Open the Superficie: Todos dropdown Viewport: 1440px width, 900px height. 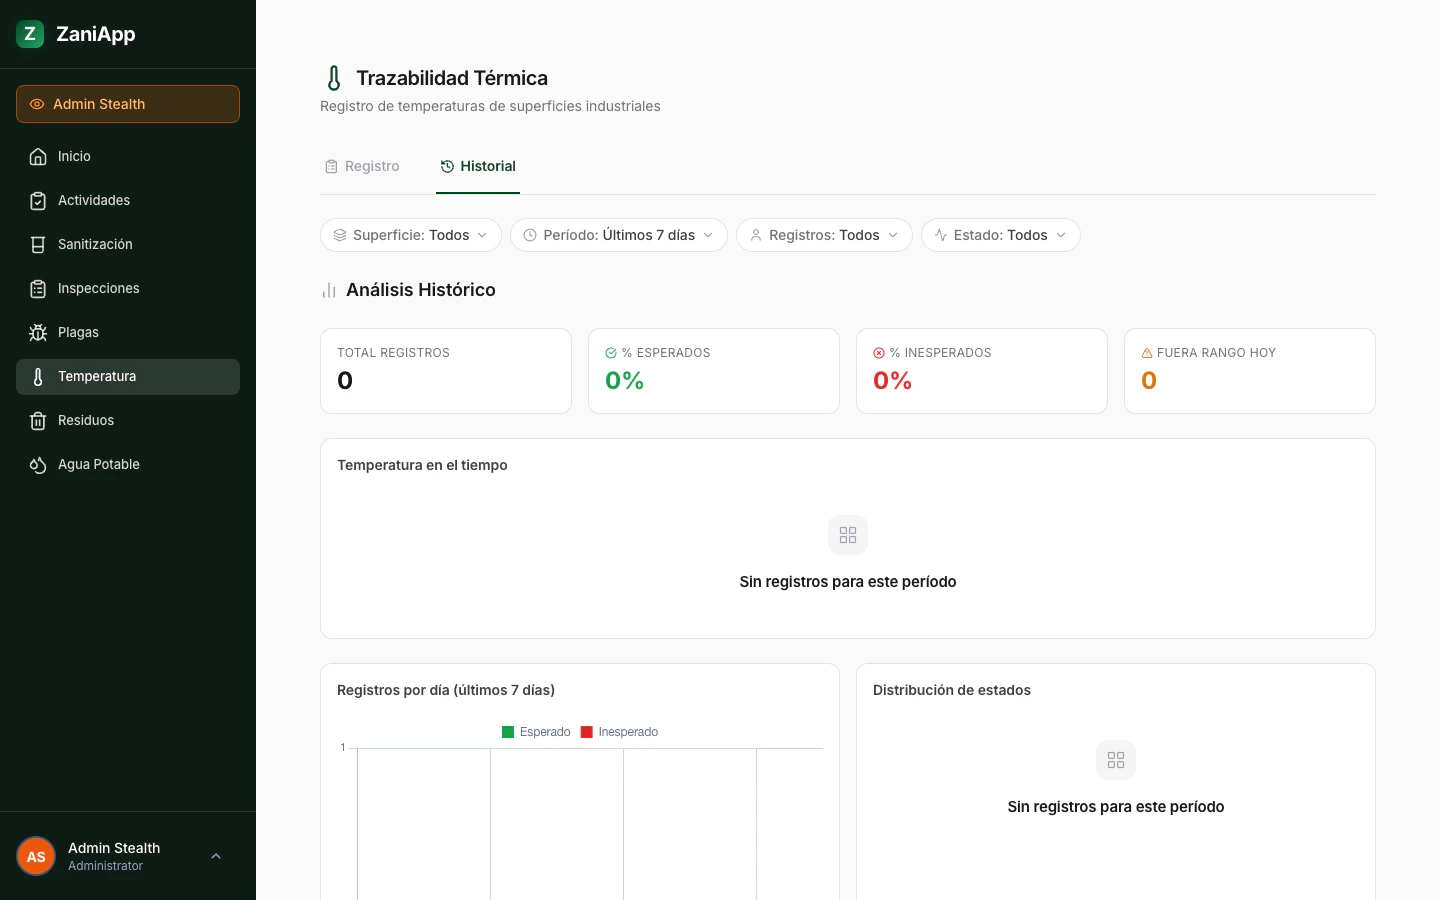(411, 235)
